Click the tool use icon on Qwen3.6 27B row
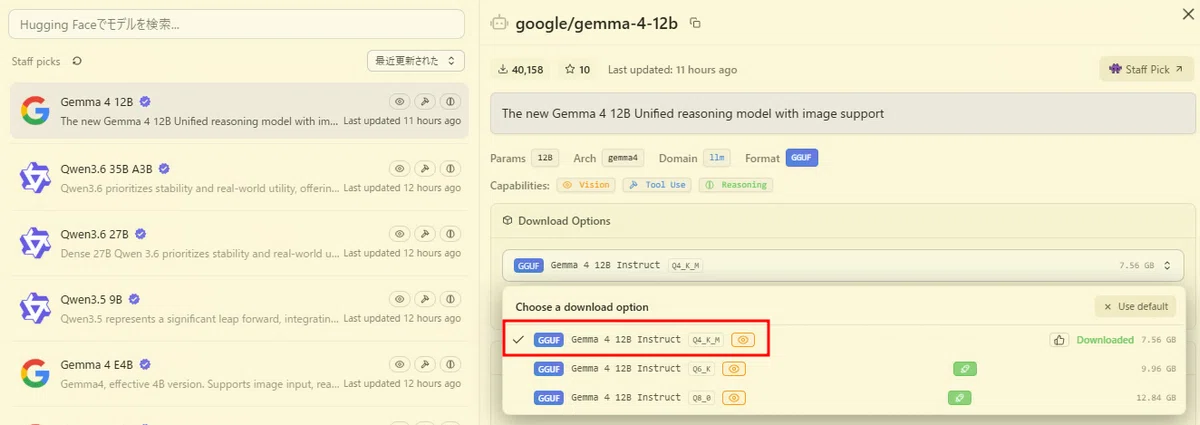 [x=425, y=234]
